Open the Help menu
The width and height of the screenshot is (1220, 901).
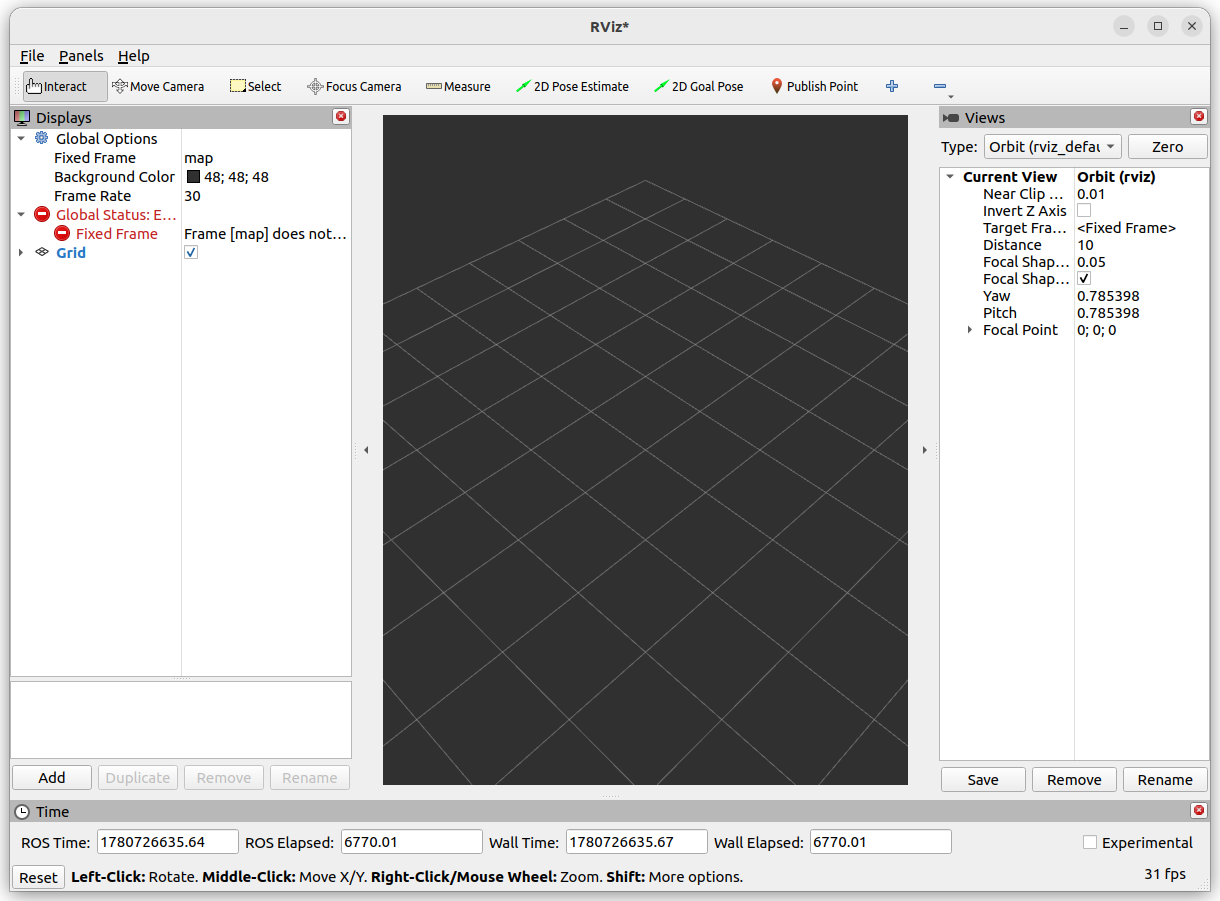[x=134, y=56]
